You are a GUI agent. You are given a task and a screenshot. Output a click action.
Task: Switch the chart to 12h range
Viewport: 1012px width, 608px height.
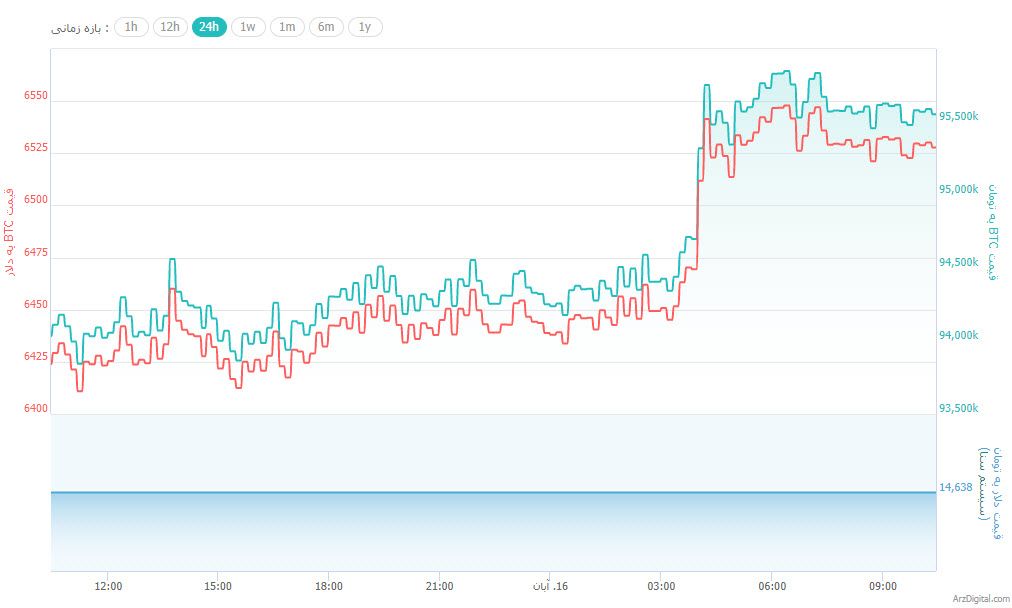click(170, 27)
